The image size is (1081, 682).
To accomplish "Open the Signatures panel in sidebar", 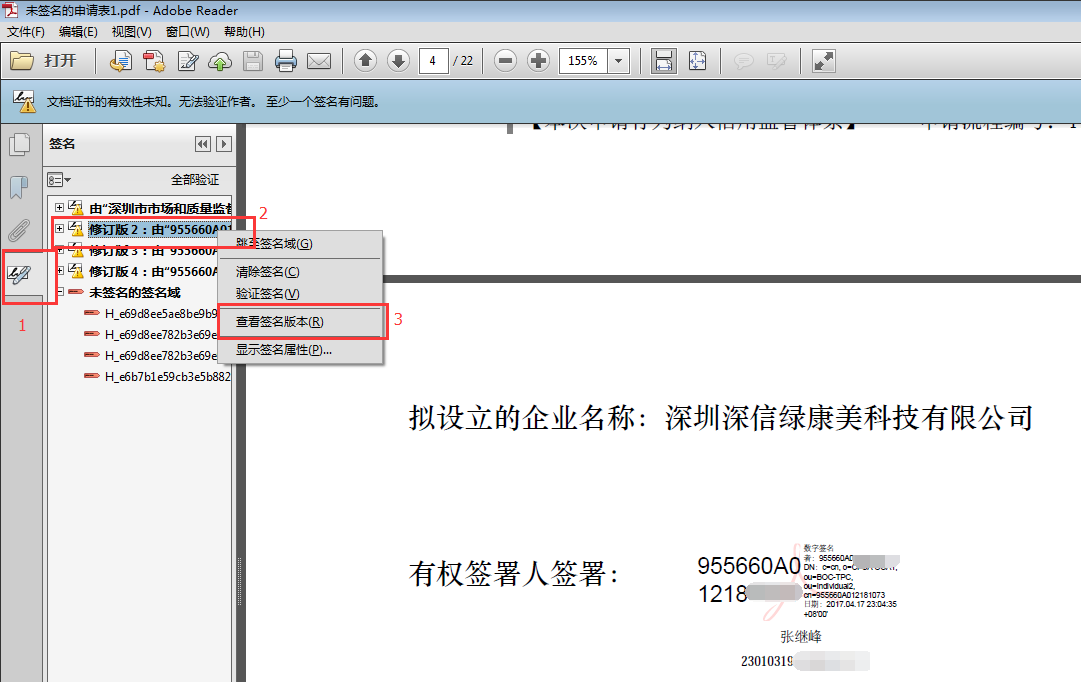I will [20, 273].
